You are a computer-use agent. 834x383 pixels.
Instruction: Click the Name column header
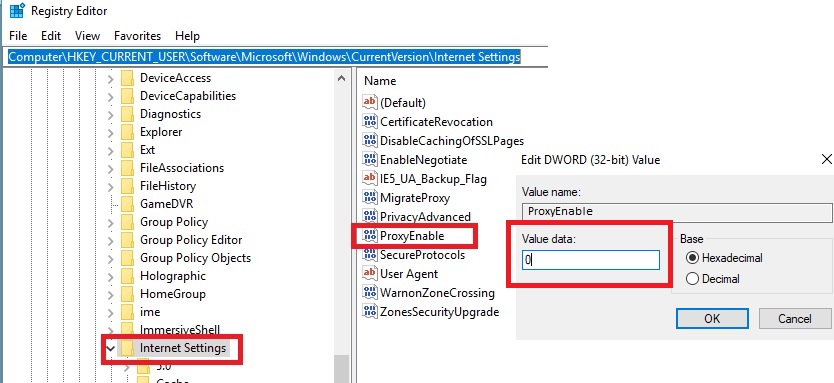coord(380,81)
